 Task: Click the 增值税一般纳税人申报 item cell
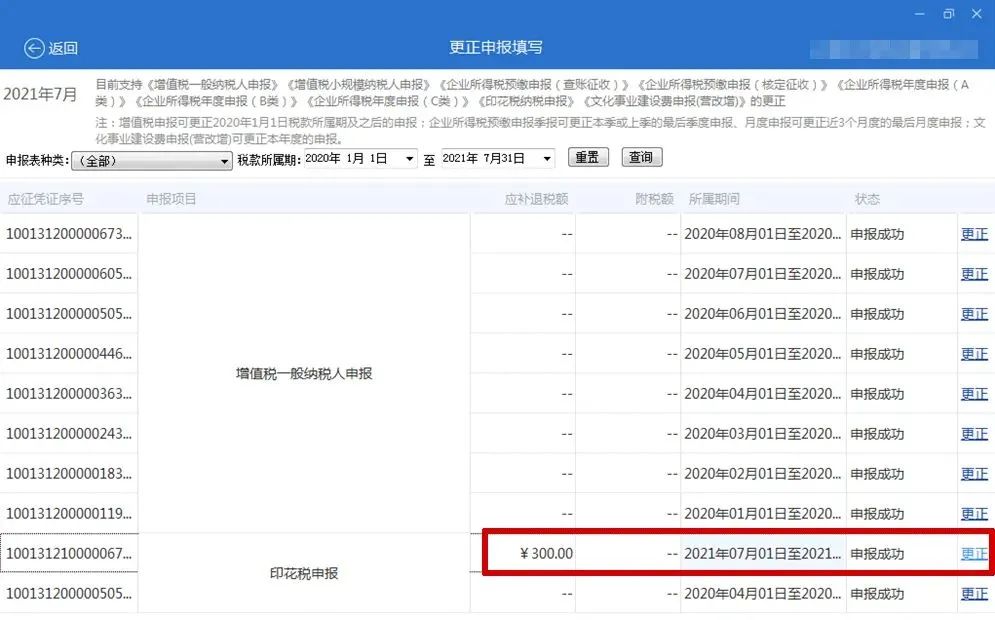coord(304,374)
